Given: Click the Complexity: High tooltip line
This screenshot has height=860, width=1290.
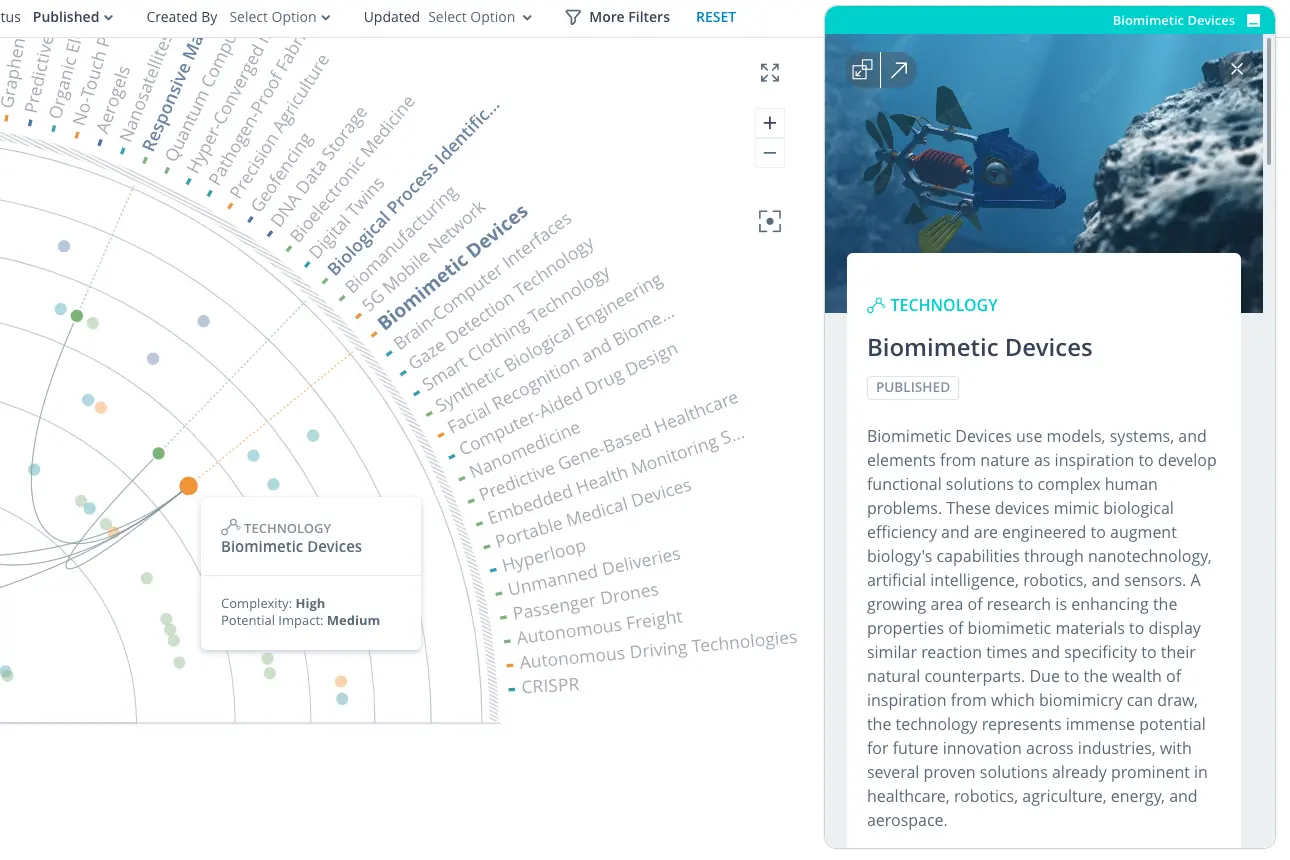Looking at the screenshot, I should 273,604.
